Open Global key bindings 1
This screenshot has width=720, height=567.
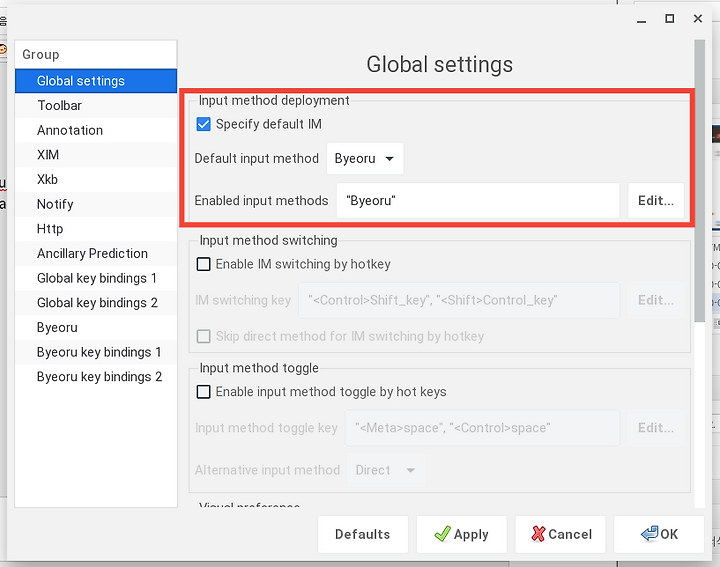point(96,278)
